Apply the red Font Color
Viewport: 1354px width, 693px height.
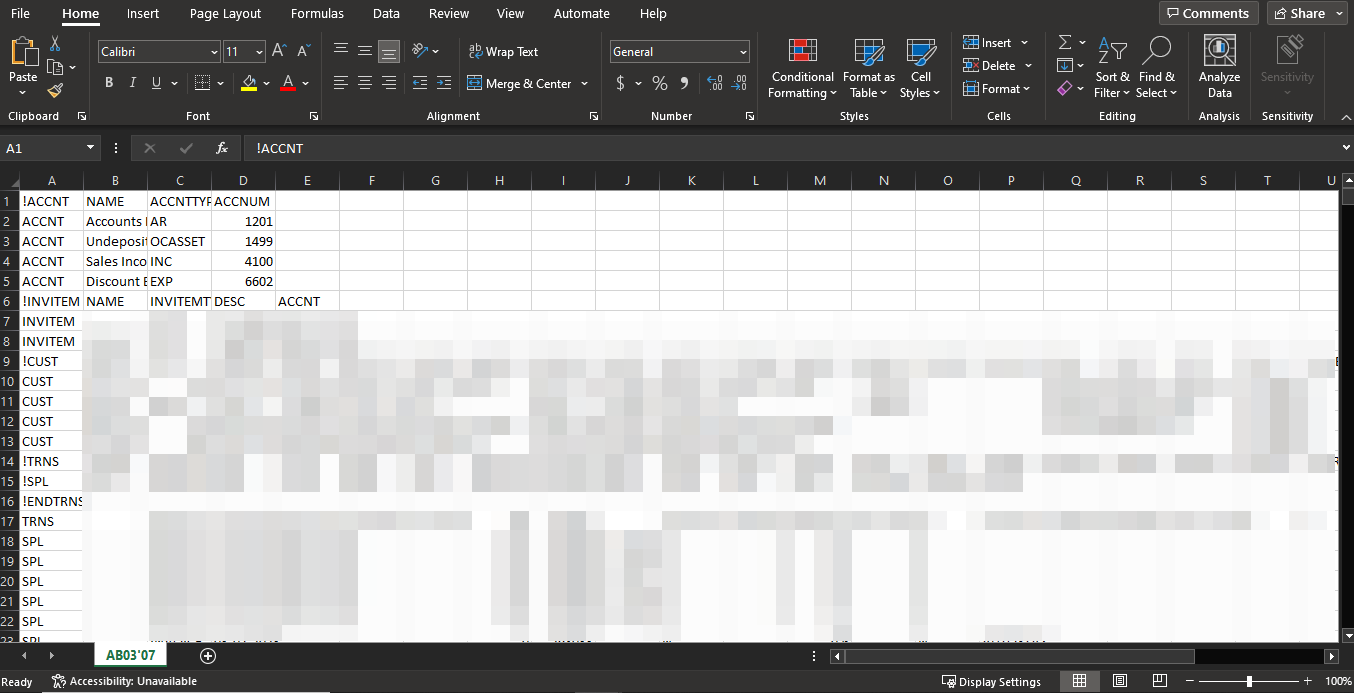(x=288, y=83)
